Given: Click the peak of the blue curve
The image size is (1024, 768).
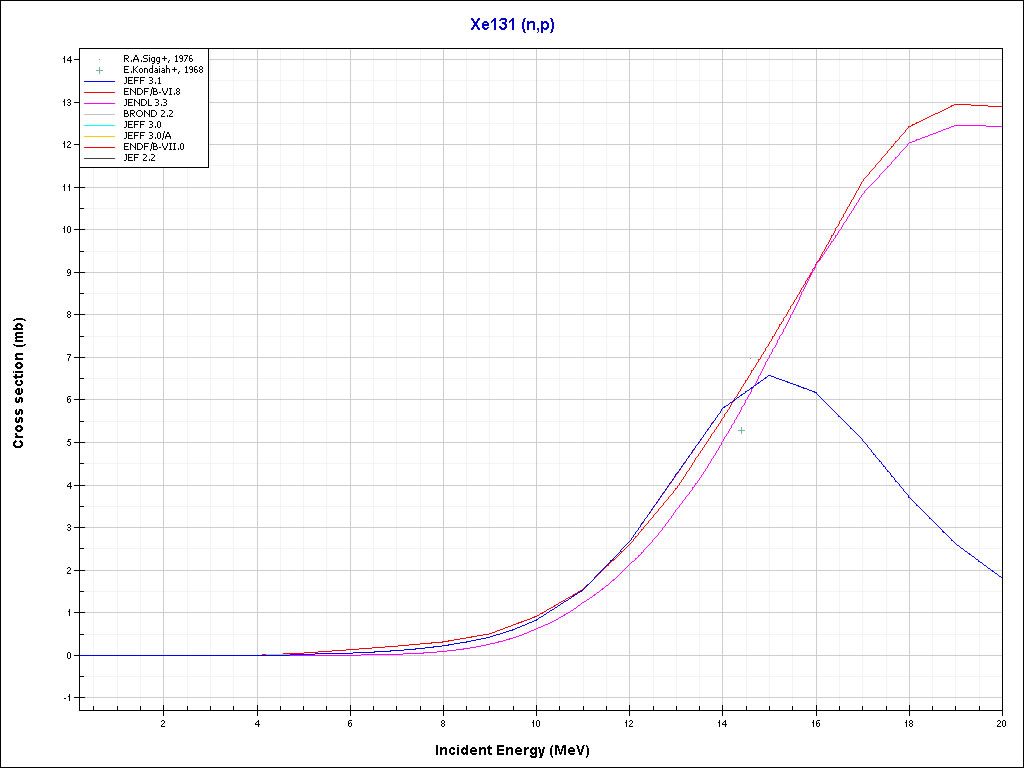Looking at the screenshot, I should pos(769,376).
